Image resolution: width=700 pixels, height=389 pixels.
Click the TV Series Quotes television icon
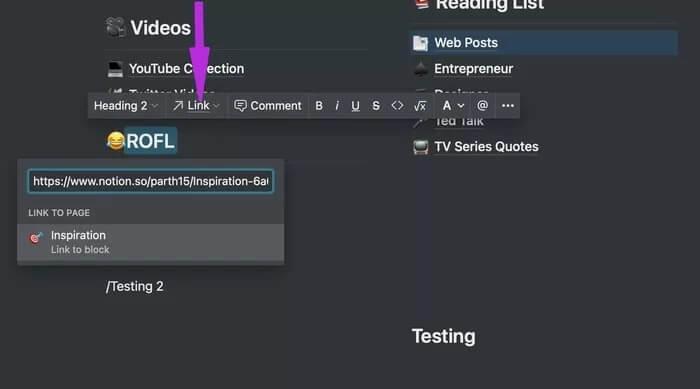click(x=420, y=147)
